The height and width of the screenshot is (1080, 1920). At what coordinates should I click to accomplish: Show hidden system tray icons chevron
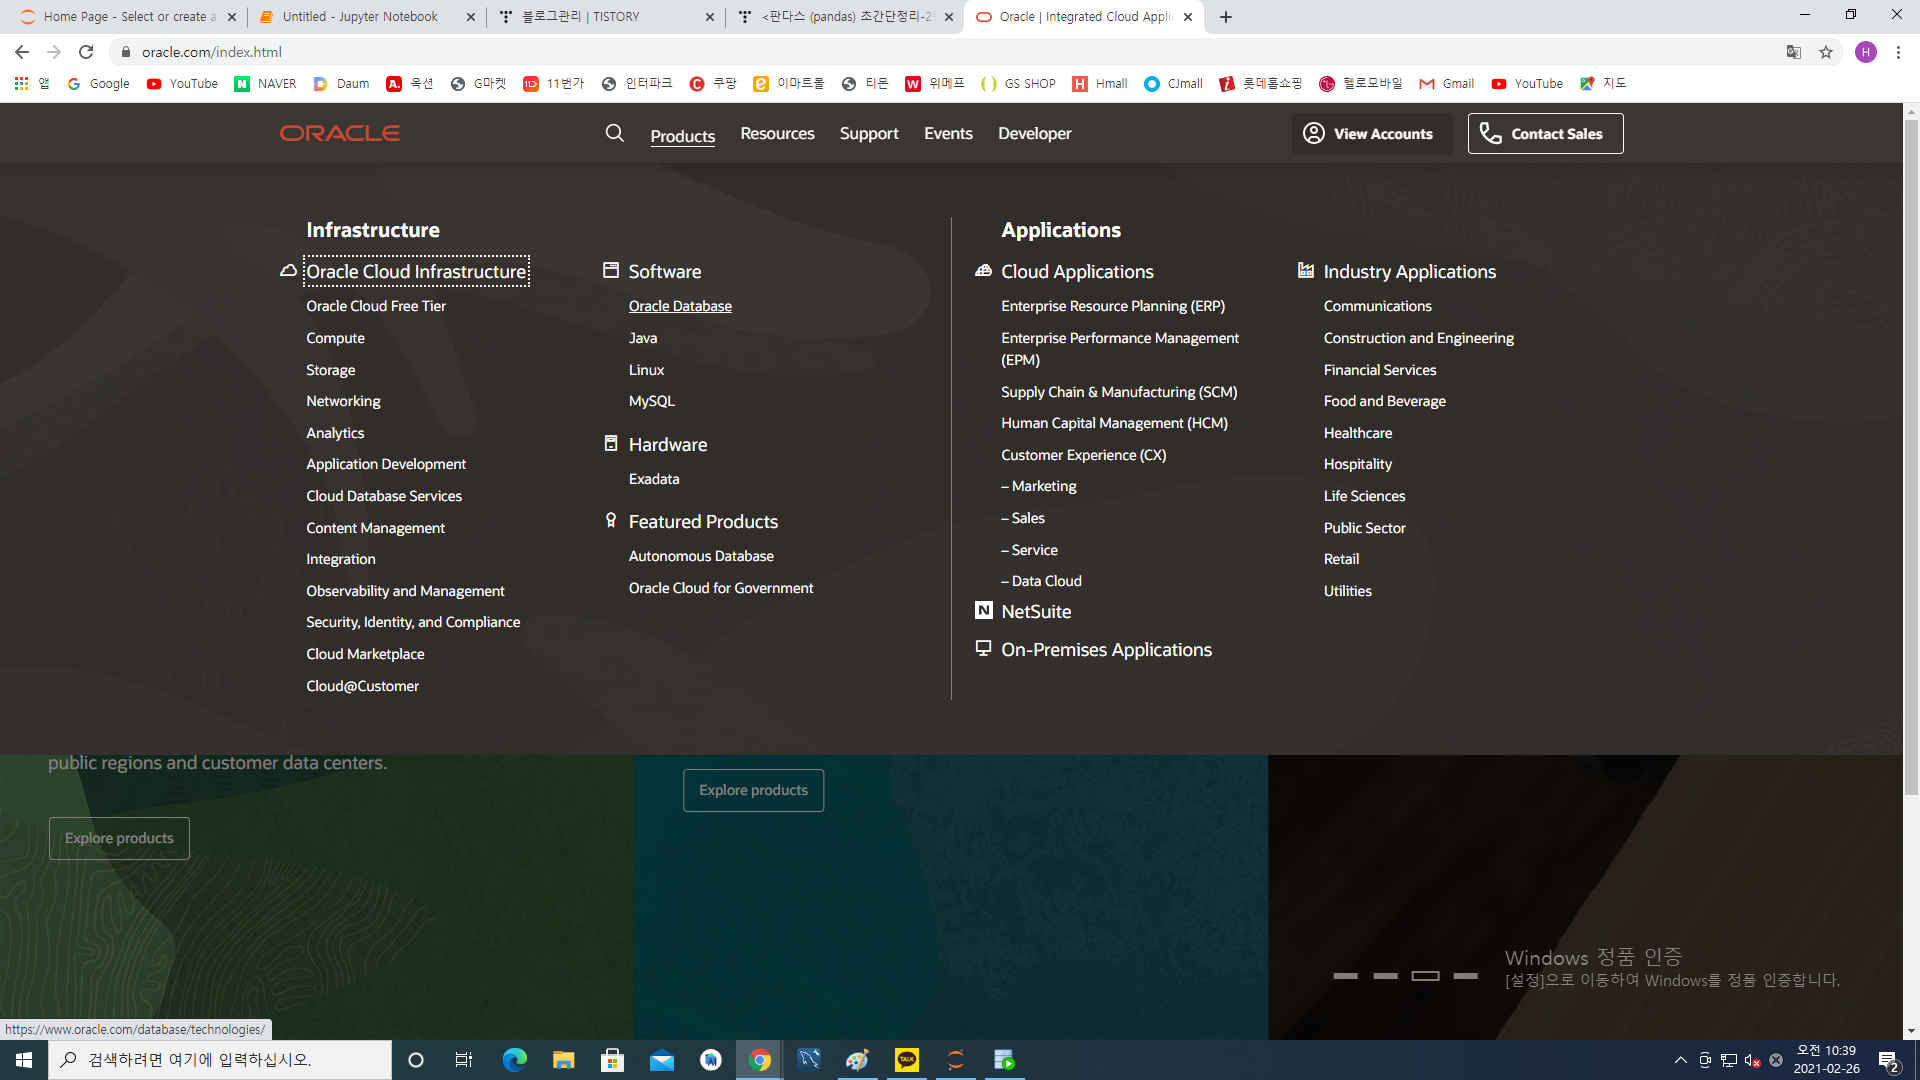(1680, 1060)
